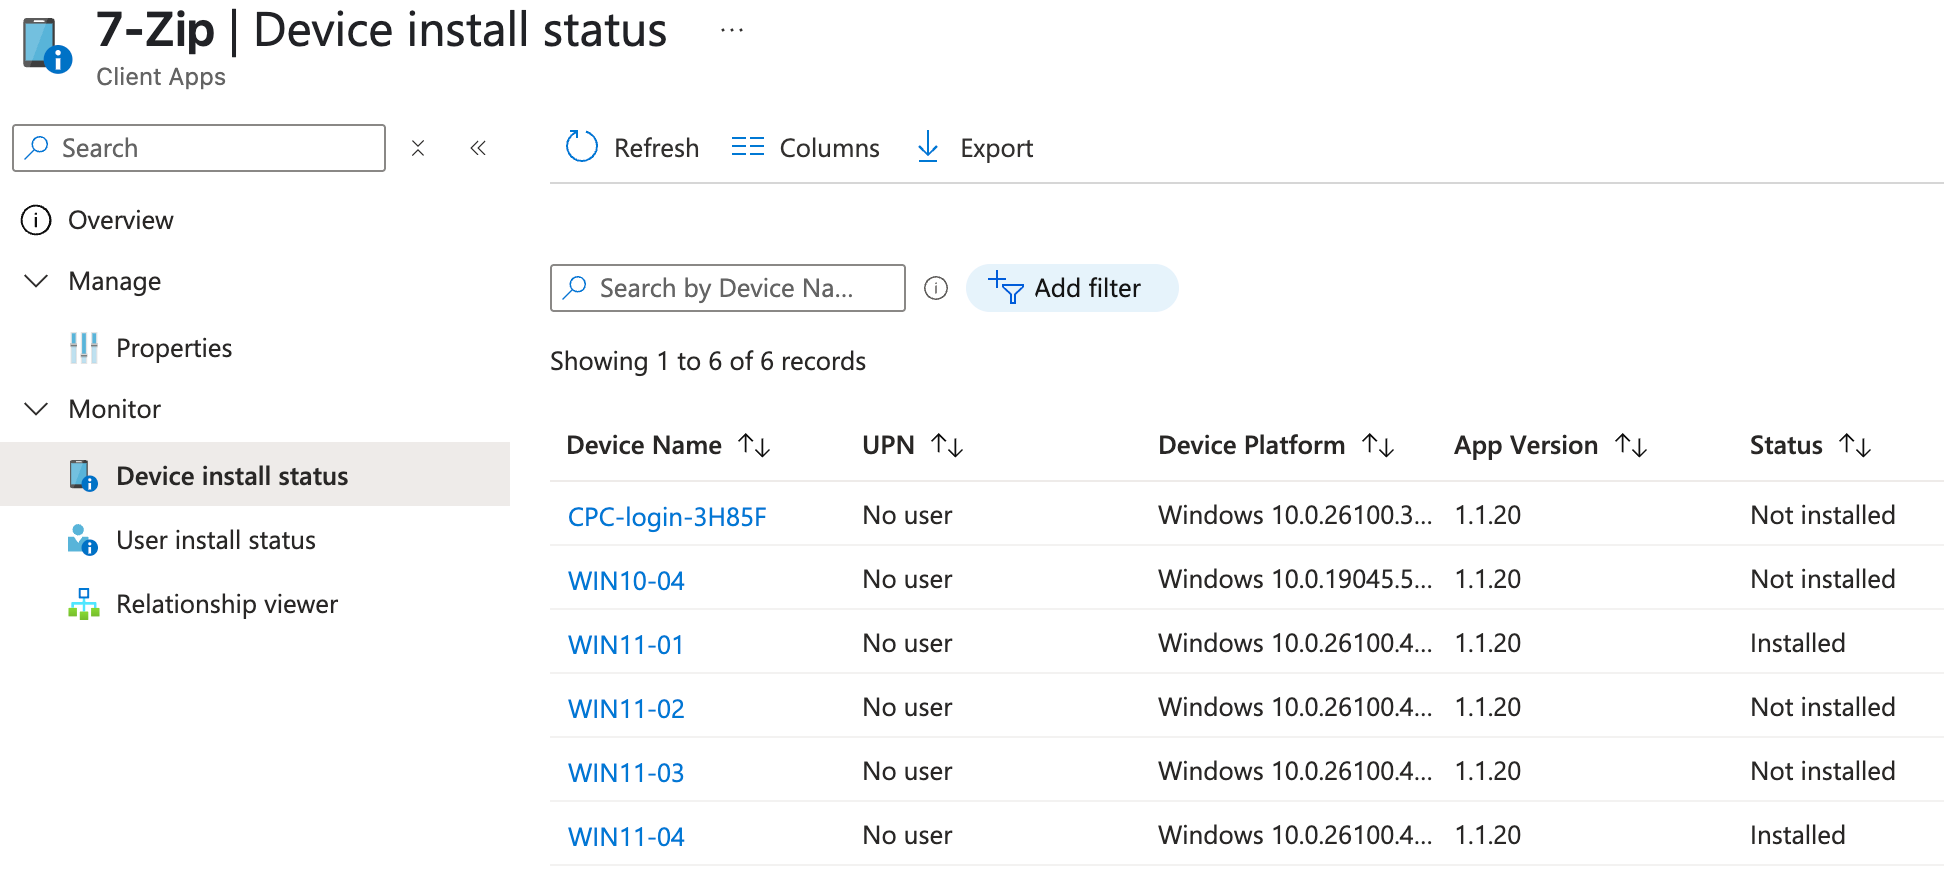The height and width of the screenshot is (894, 1944).
Task: Collapse the Monitor section chevron
Action: pyautogui.click(x=36, y=409)
